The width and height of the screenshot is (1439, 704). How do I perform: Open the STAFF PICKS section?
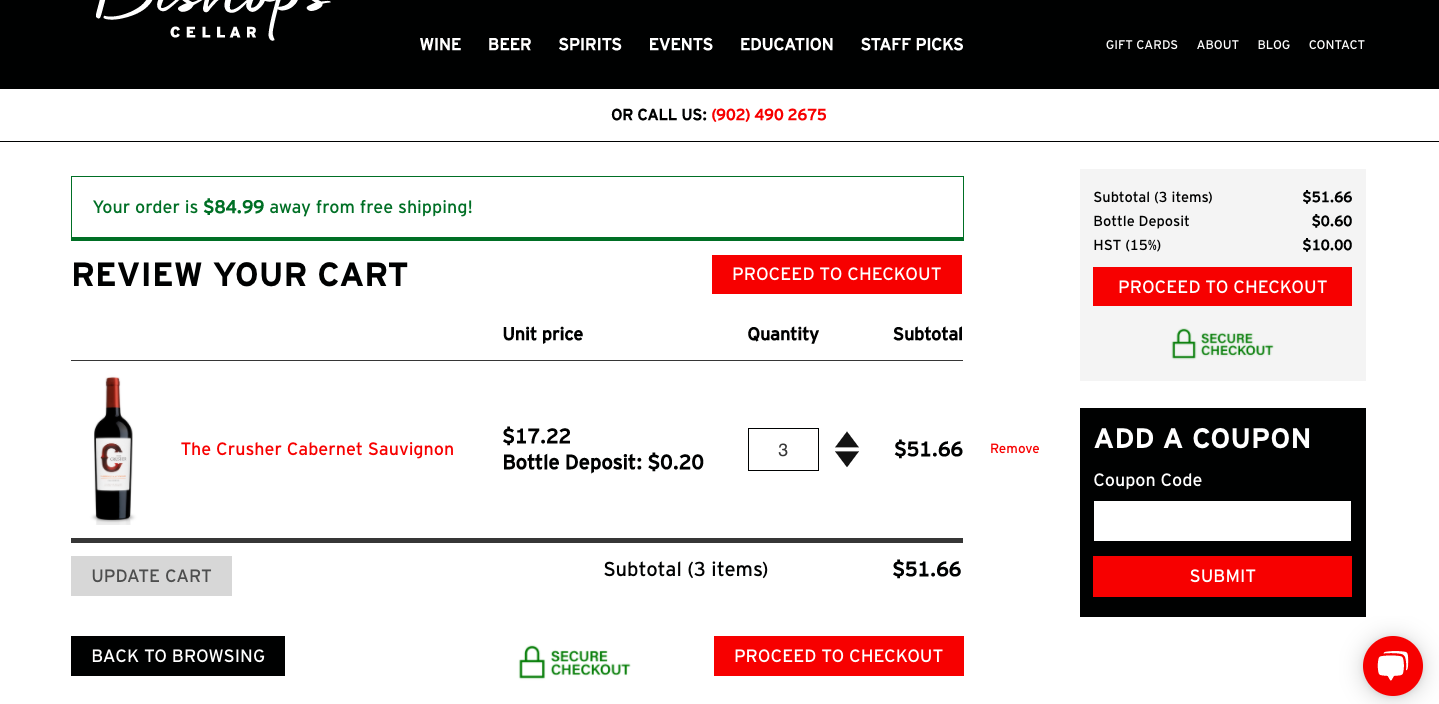(x=911, y=44)
